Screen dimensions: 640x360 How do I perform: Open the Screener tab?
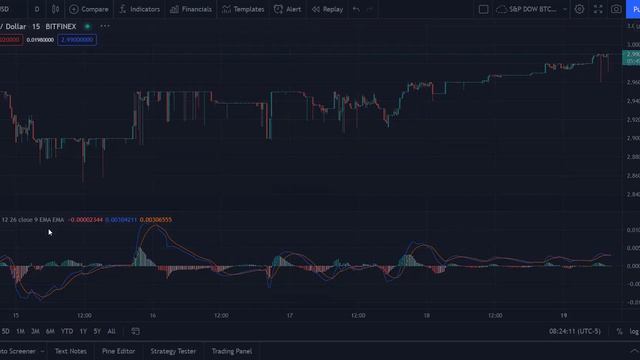(17, 351)
